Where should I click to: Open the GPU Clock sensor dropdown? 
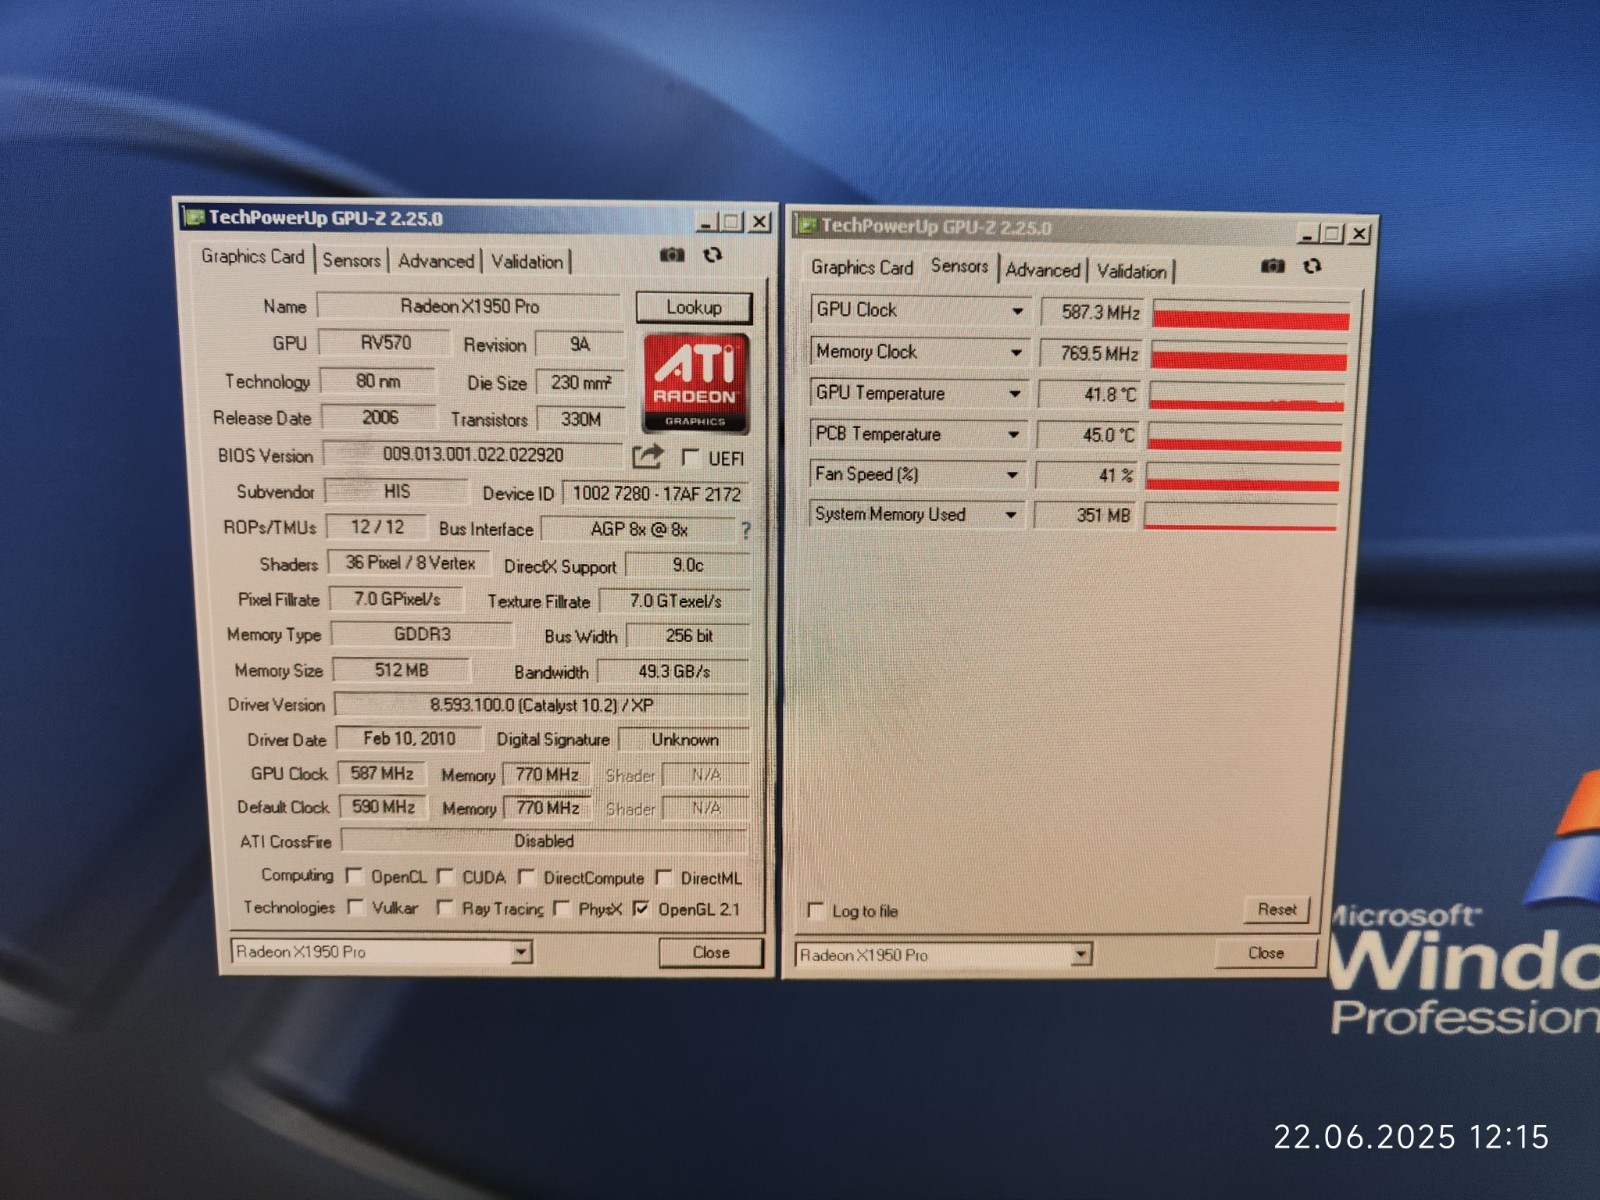coord(1017,311)
